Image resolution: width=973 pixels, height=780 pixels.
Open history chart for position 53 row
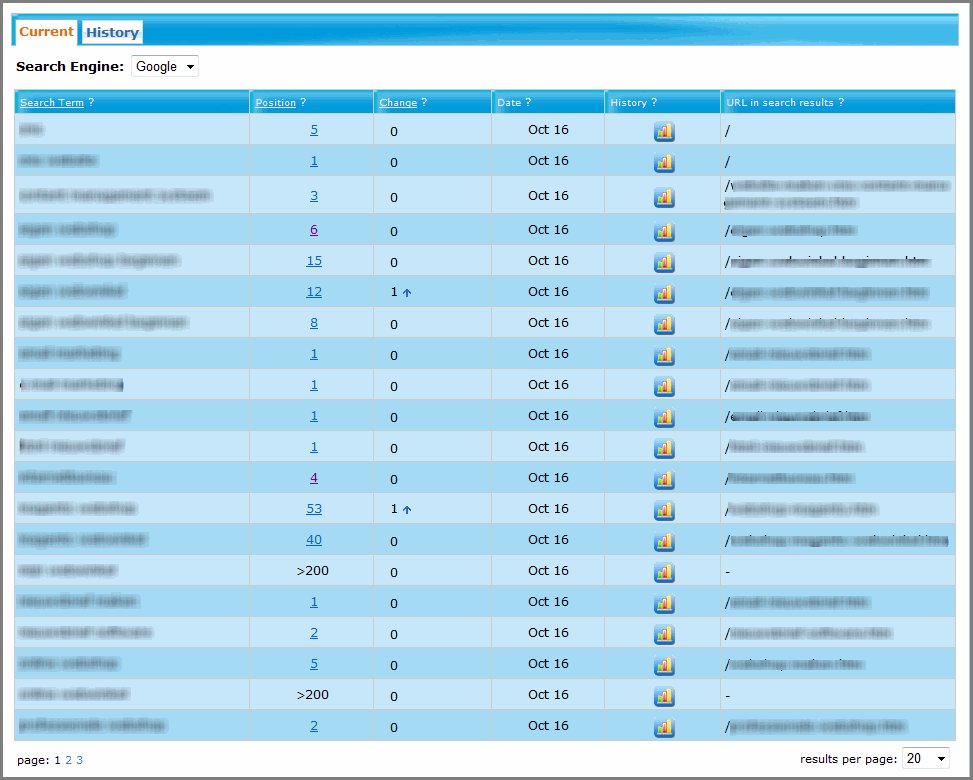tap(664, 510)
